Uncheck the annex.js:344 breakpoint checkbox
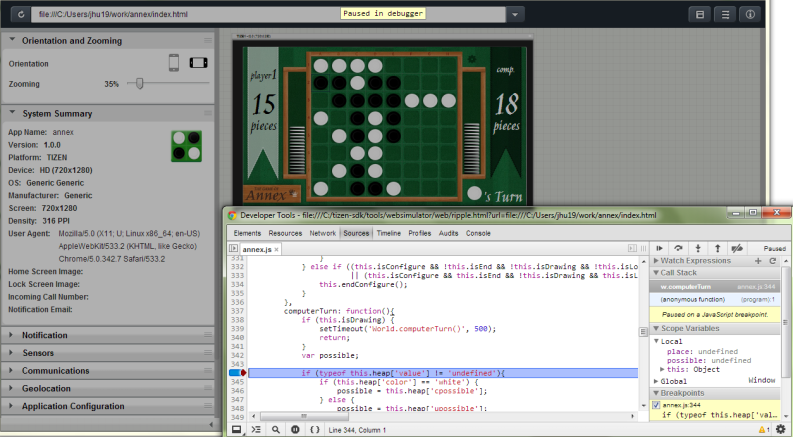The image size is (793, 437). pyautogui.click(x=657, y=404)
